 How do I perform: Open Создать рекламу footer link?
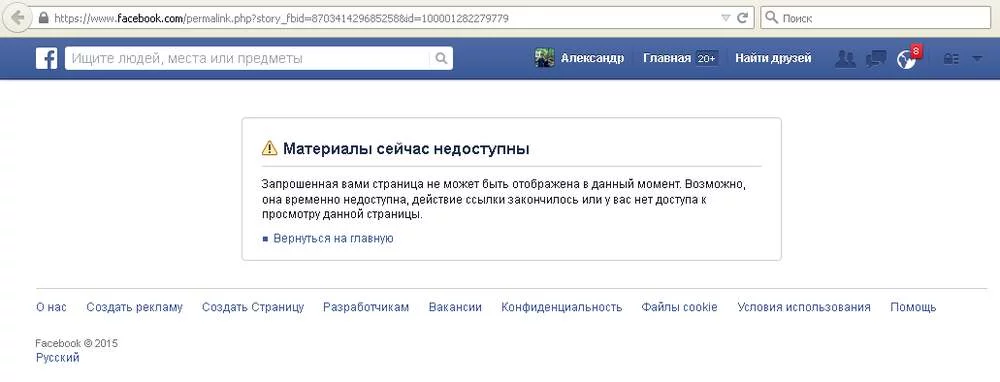click(135, 307)
